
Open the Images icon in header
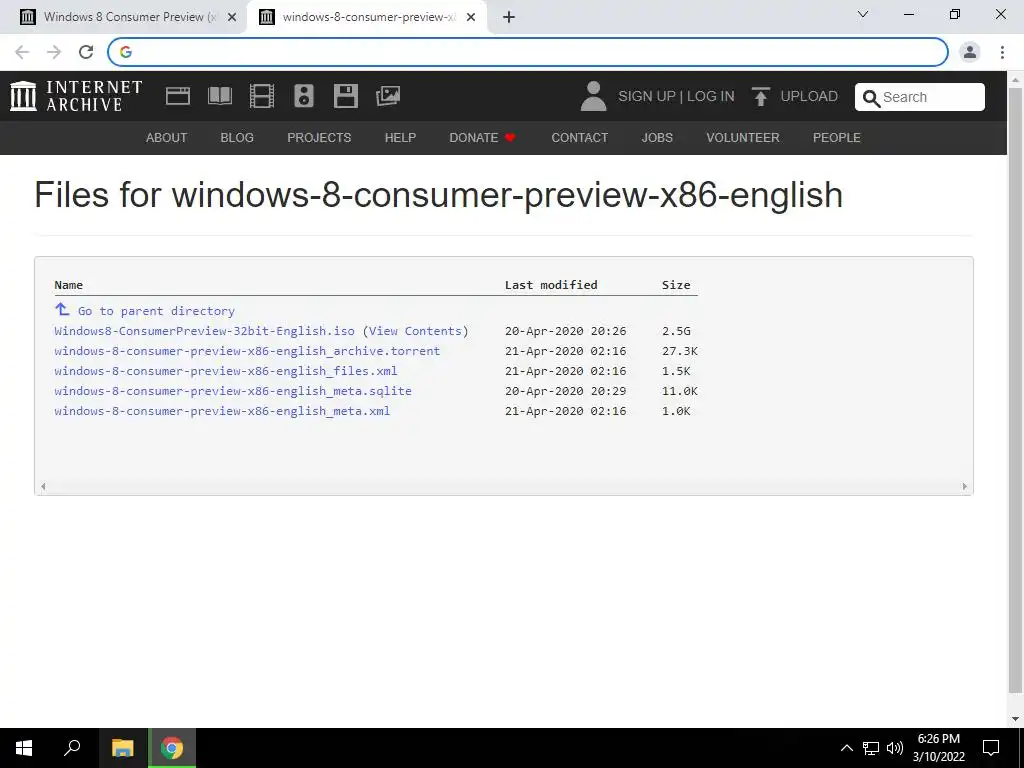[388, 96]
